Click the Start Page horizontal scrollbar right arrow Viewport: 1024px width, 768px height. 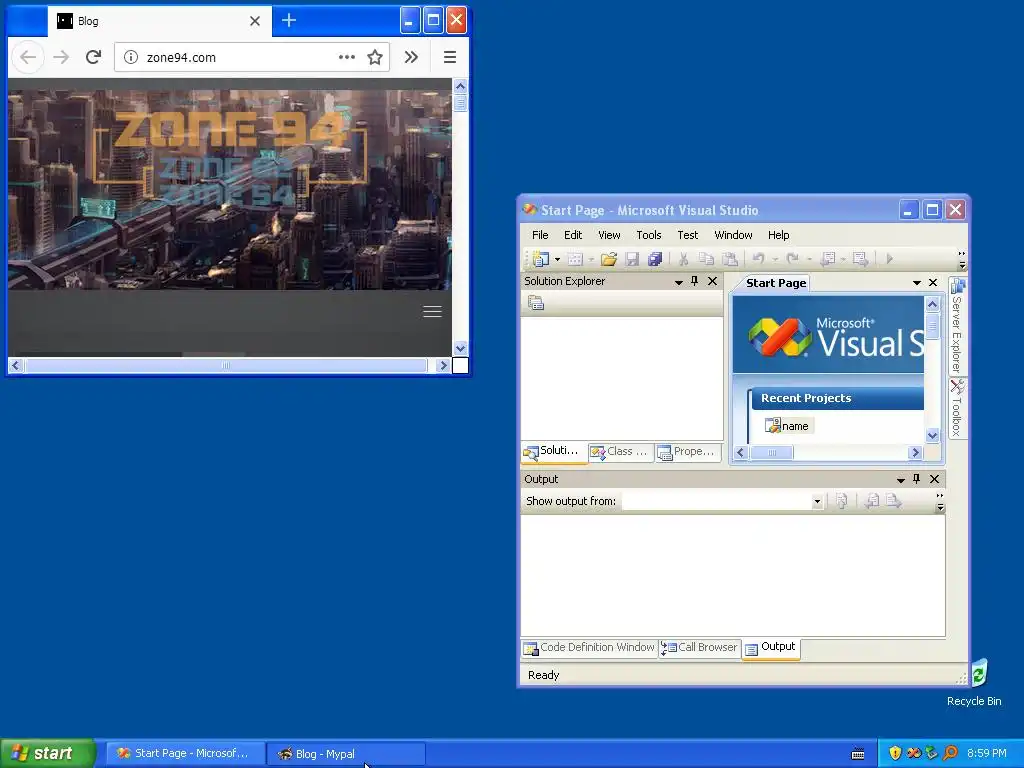point(915,453)
